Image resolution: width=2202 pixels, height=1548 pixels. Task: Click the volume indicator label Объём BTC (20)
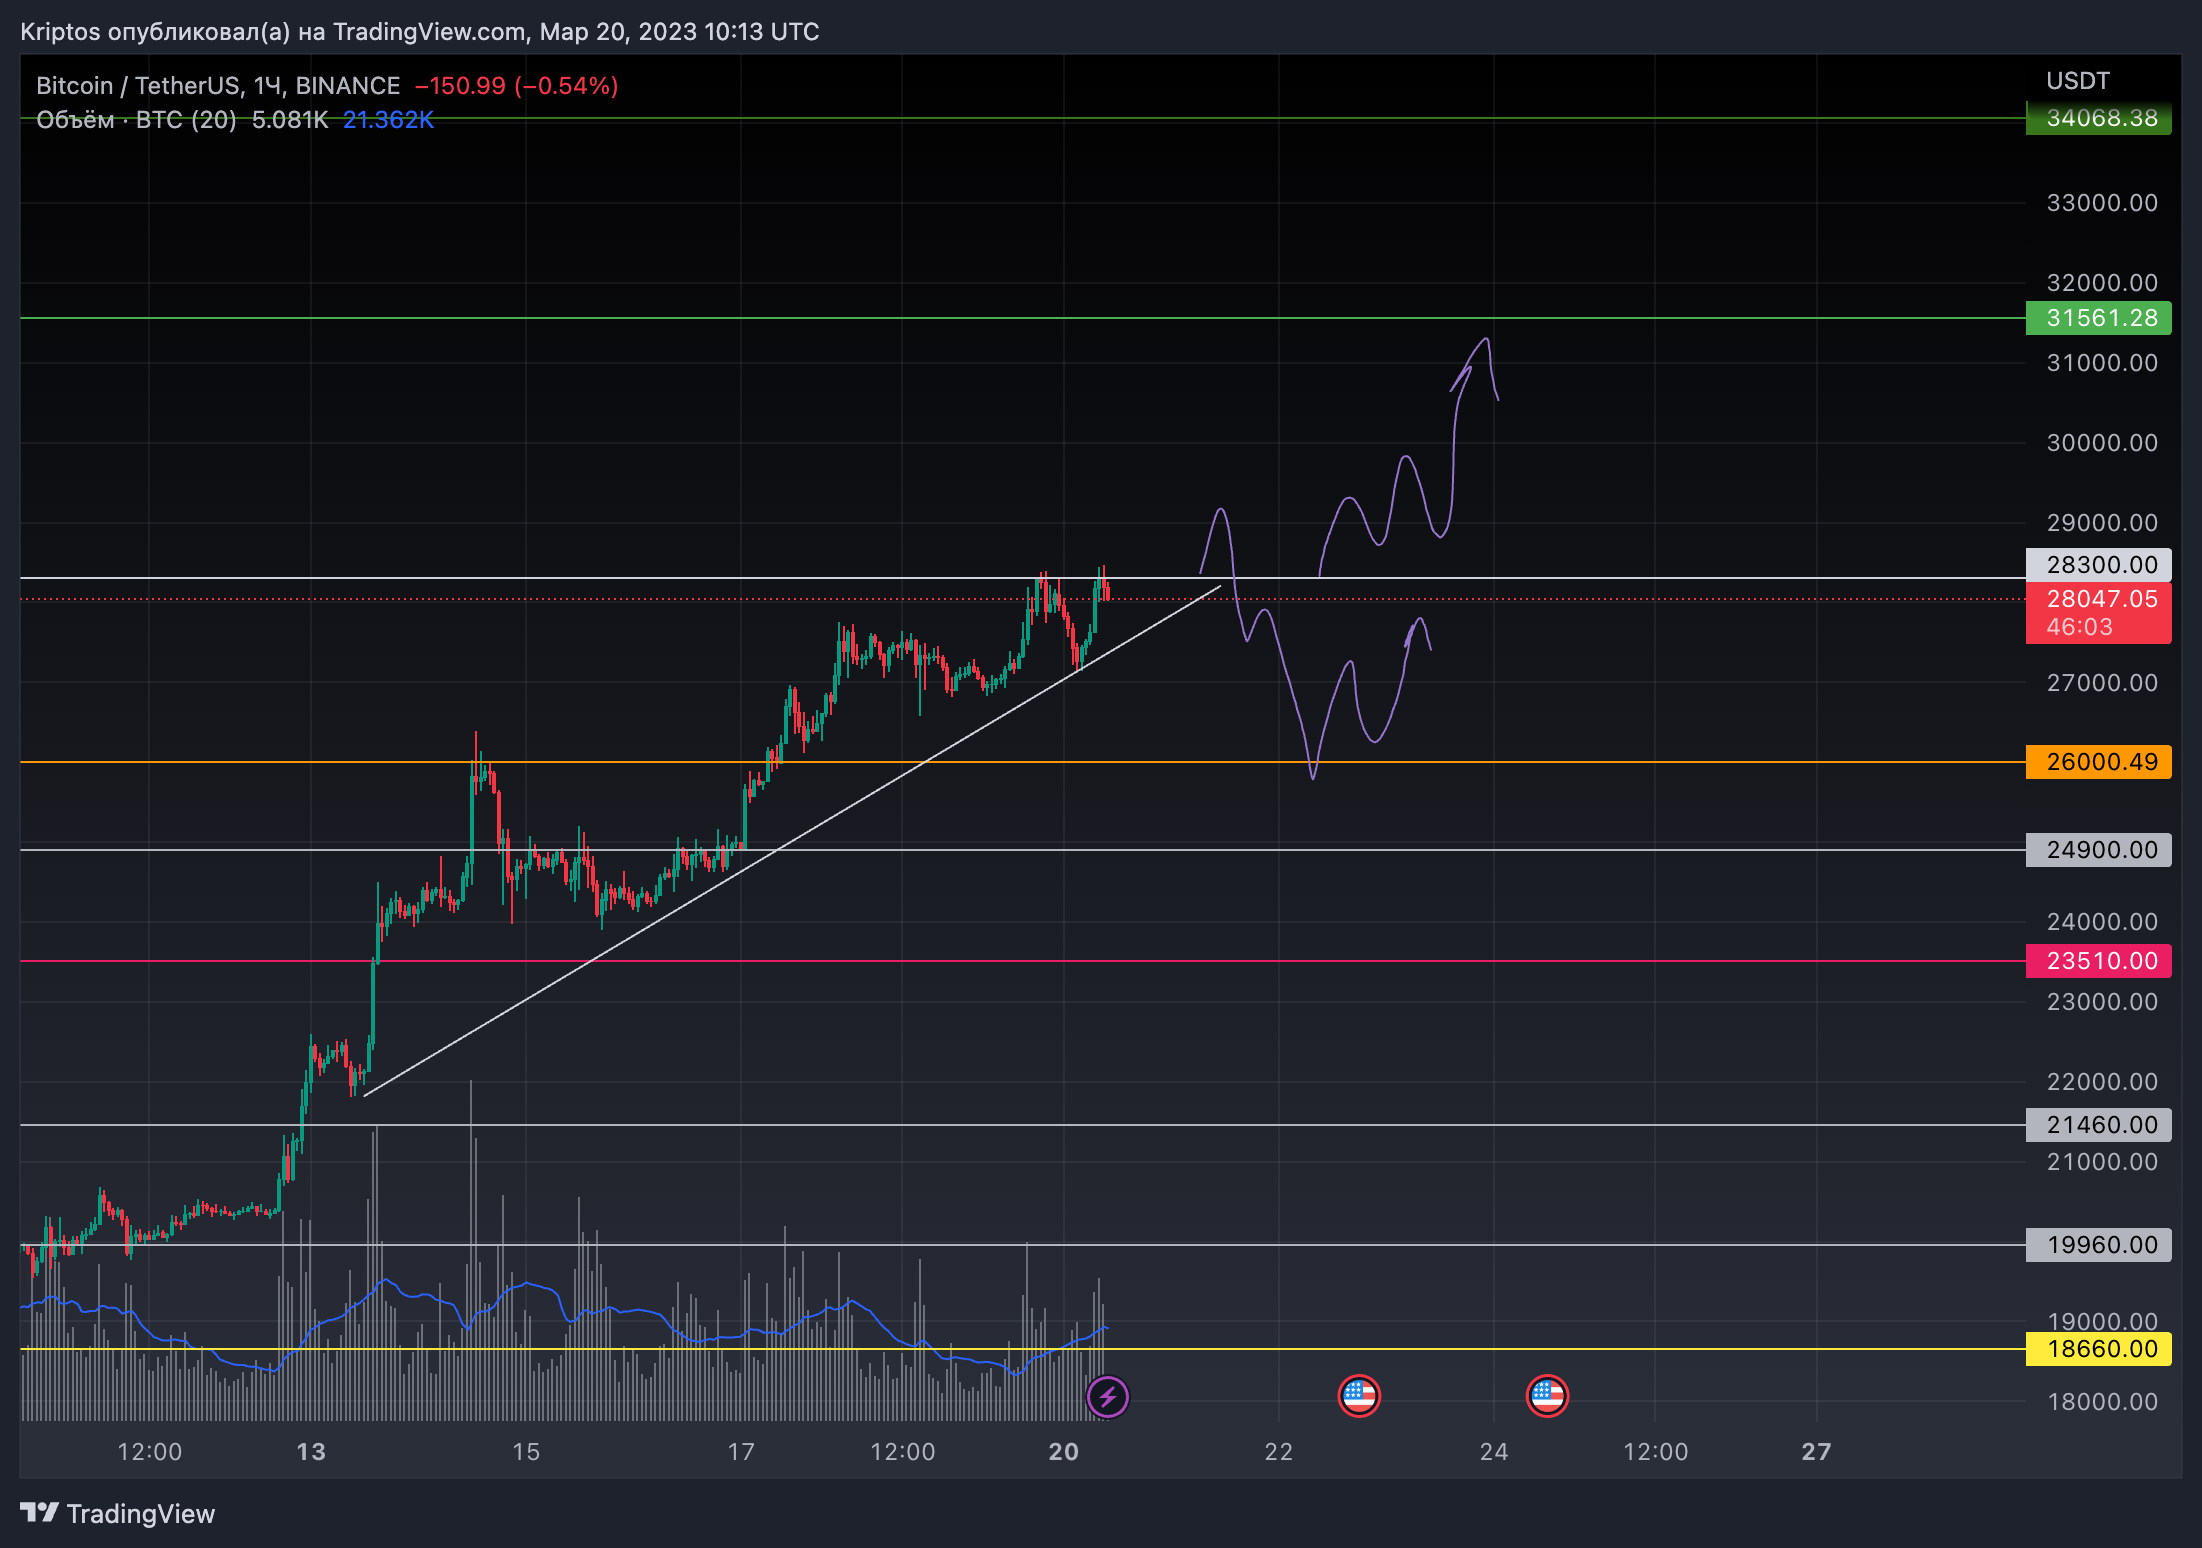[x=136, y=120]
